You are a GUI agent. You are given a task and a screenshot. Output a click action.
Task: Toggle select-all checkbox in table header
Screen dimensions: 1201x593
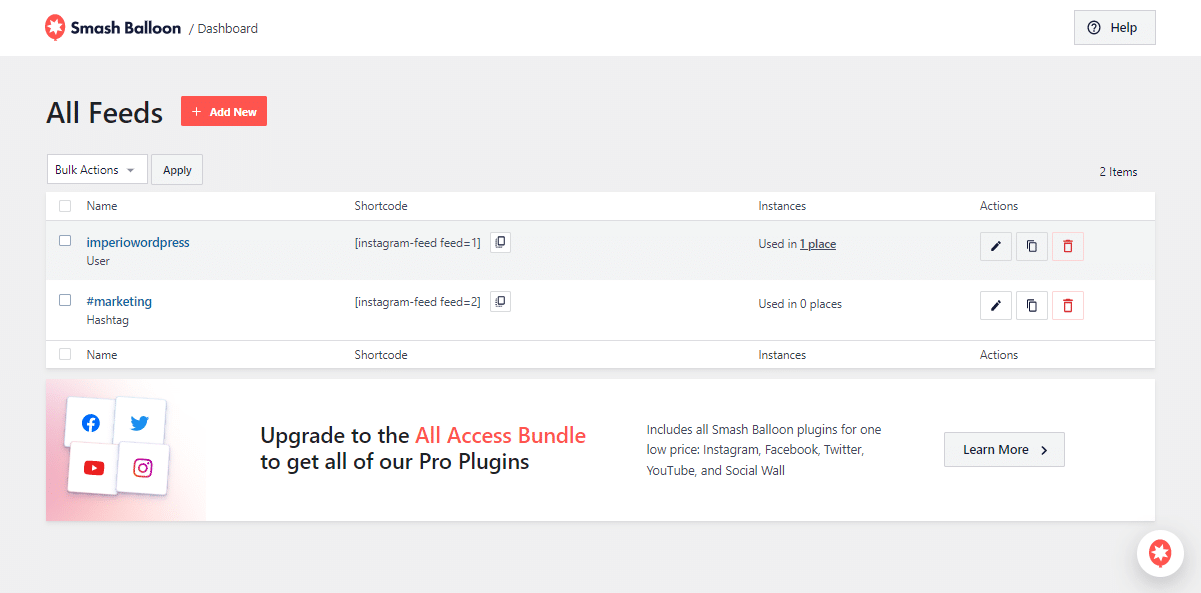(x=65, y=206)
